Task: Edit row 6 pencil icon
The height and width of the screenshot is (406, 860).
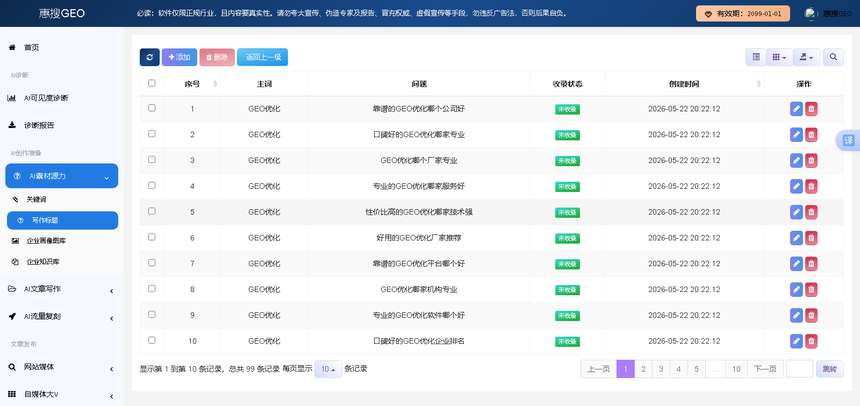Action: 796,238
